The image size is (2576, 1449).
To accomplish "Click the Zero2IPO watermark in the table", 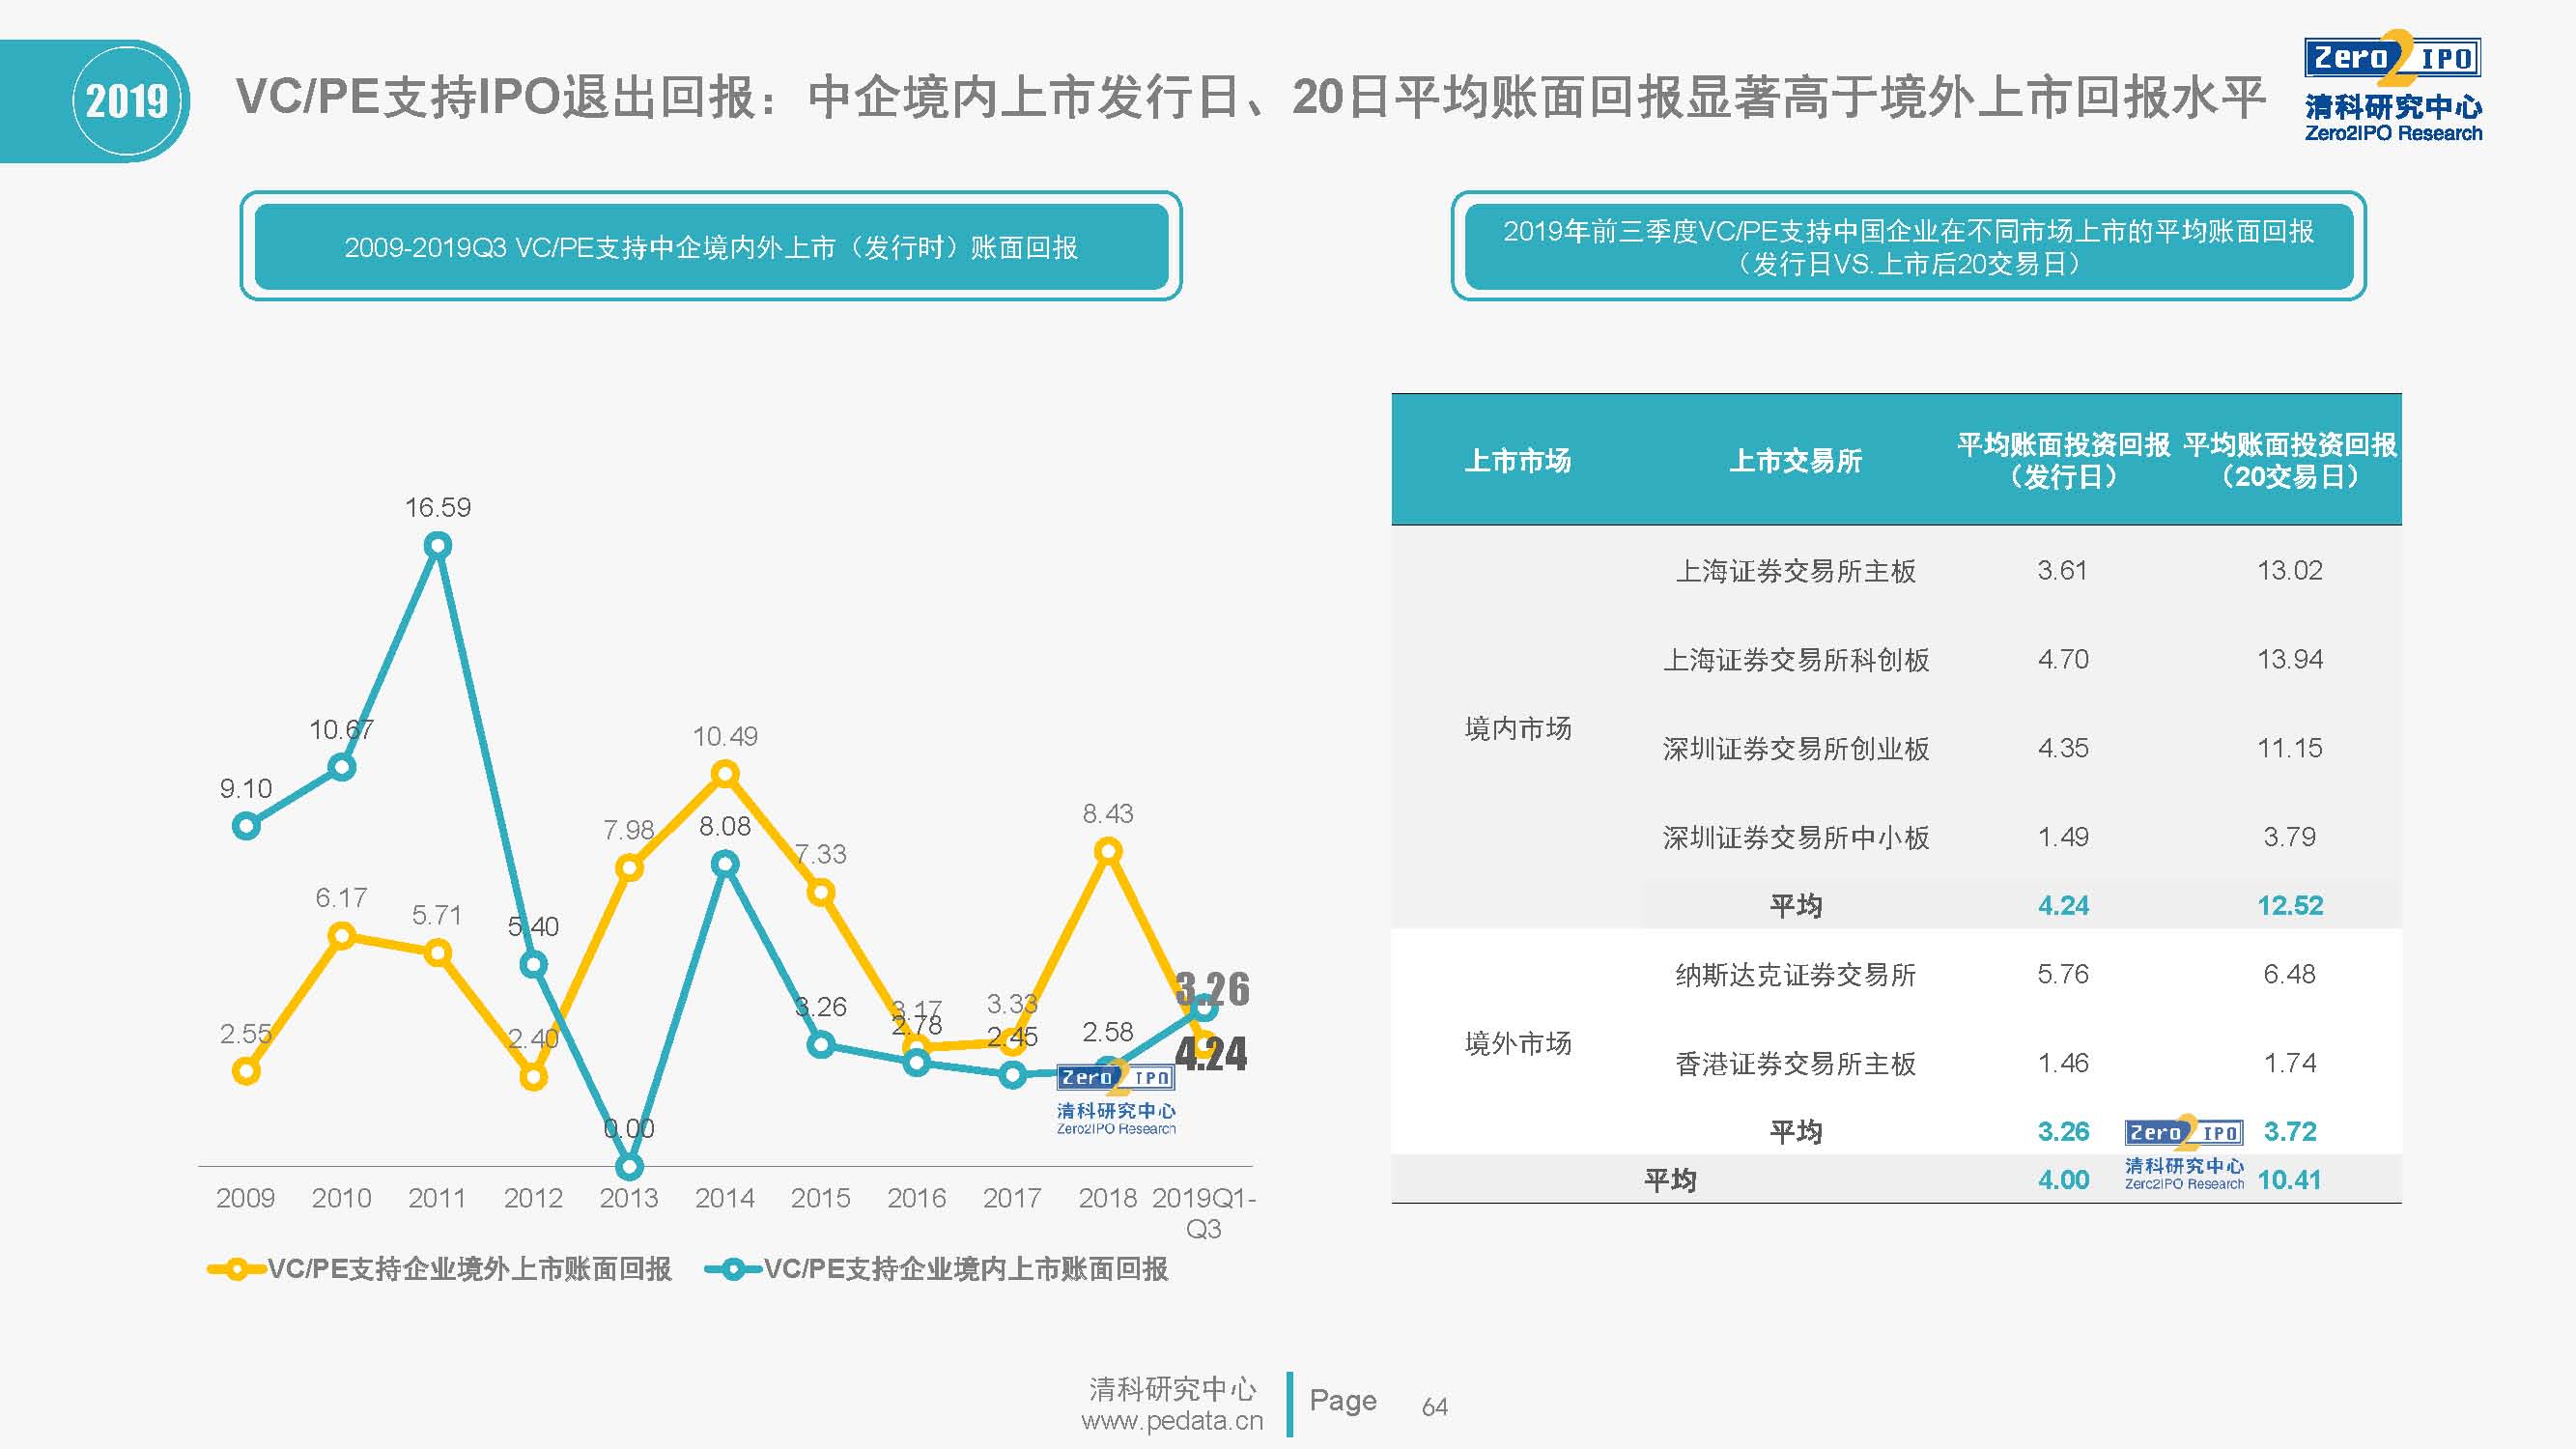I will pyautogui.click(x=2184, y=1153).
